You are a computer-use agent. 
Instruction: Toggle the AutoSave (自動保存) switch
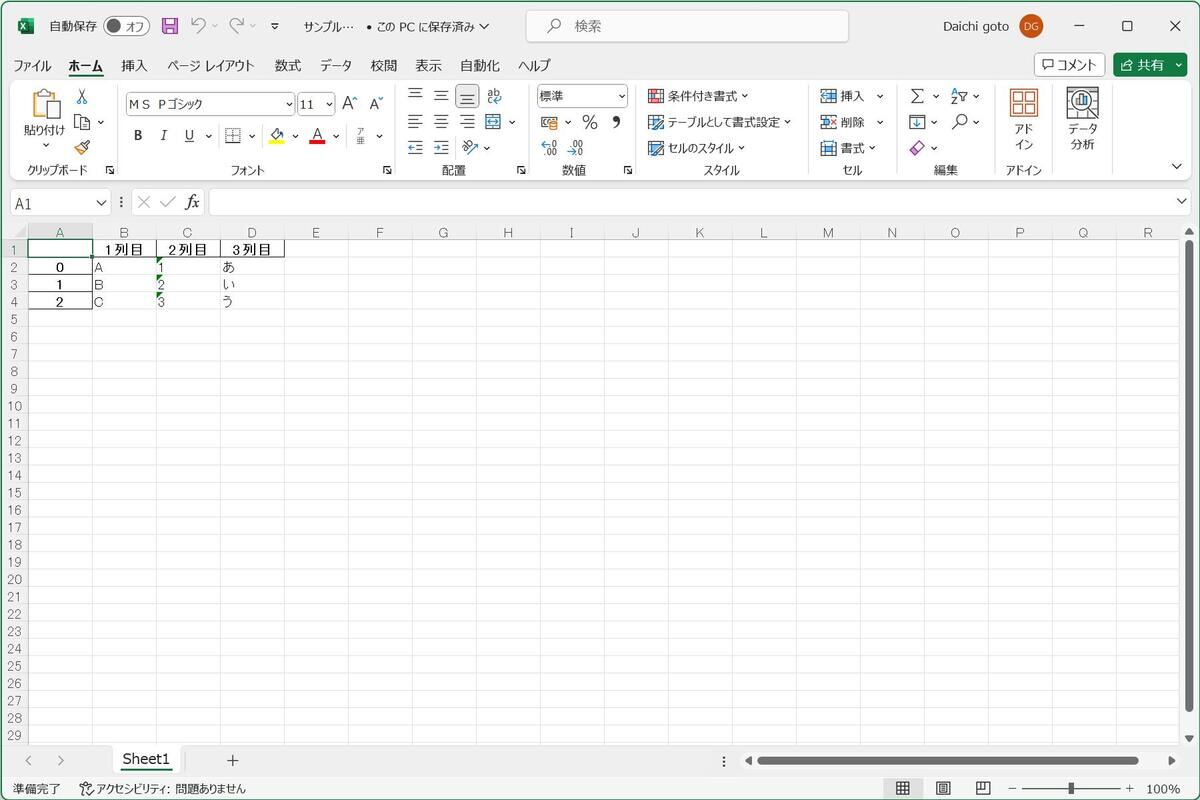coord(126,26)
